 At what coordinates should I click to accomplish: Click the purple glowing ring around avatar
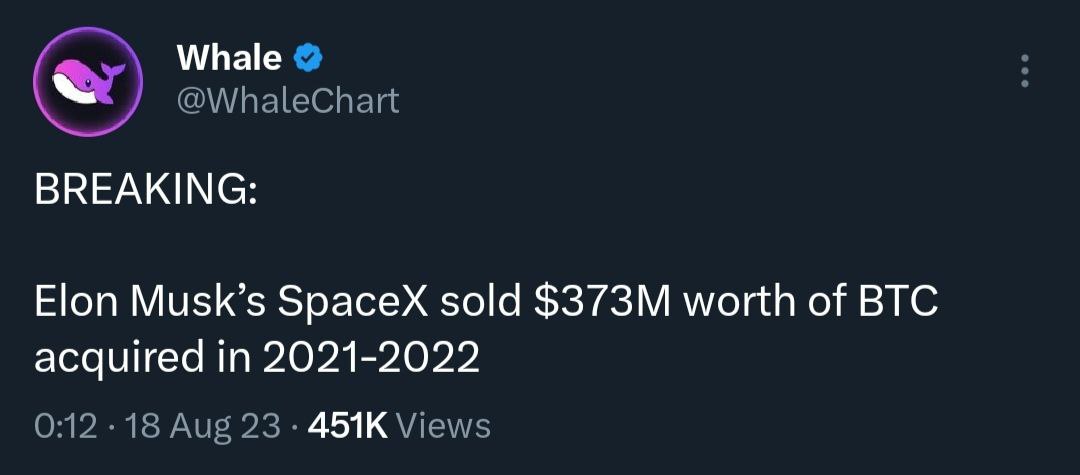pyautogui.click(x=88, y=29)
